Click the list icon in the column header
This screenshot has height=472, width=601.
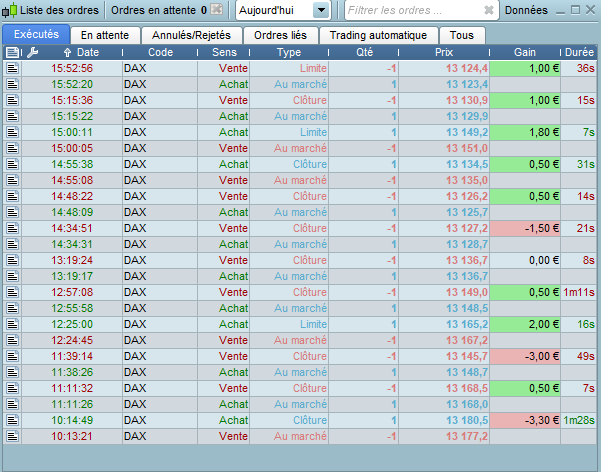pos(12,52)
